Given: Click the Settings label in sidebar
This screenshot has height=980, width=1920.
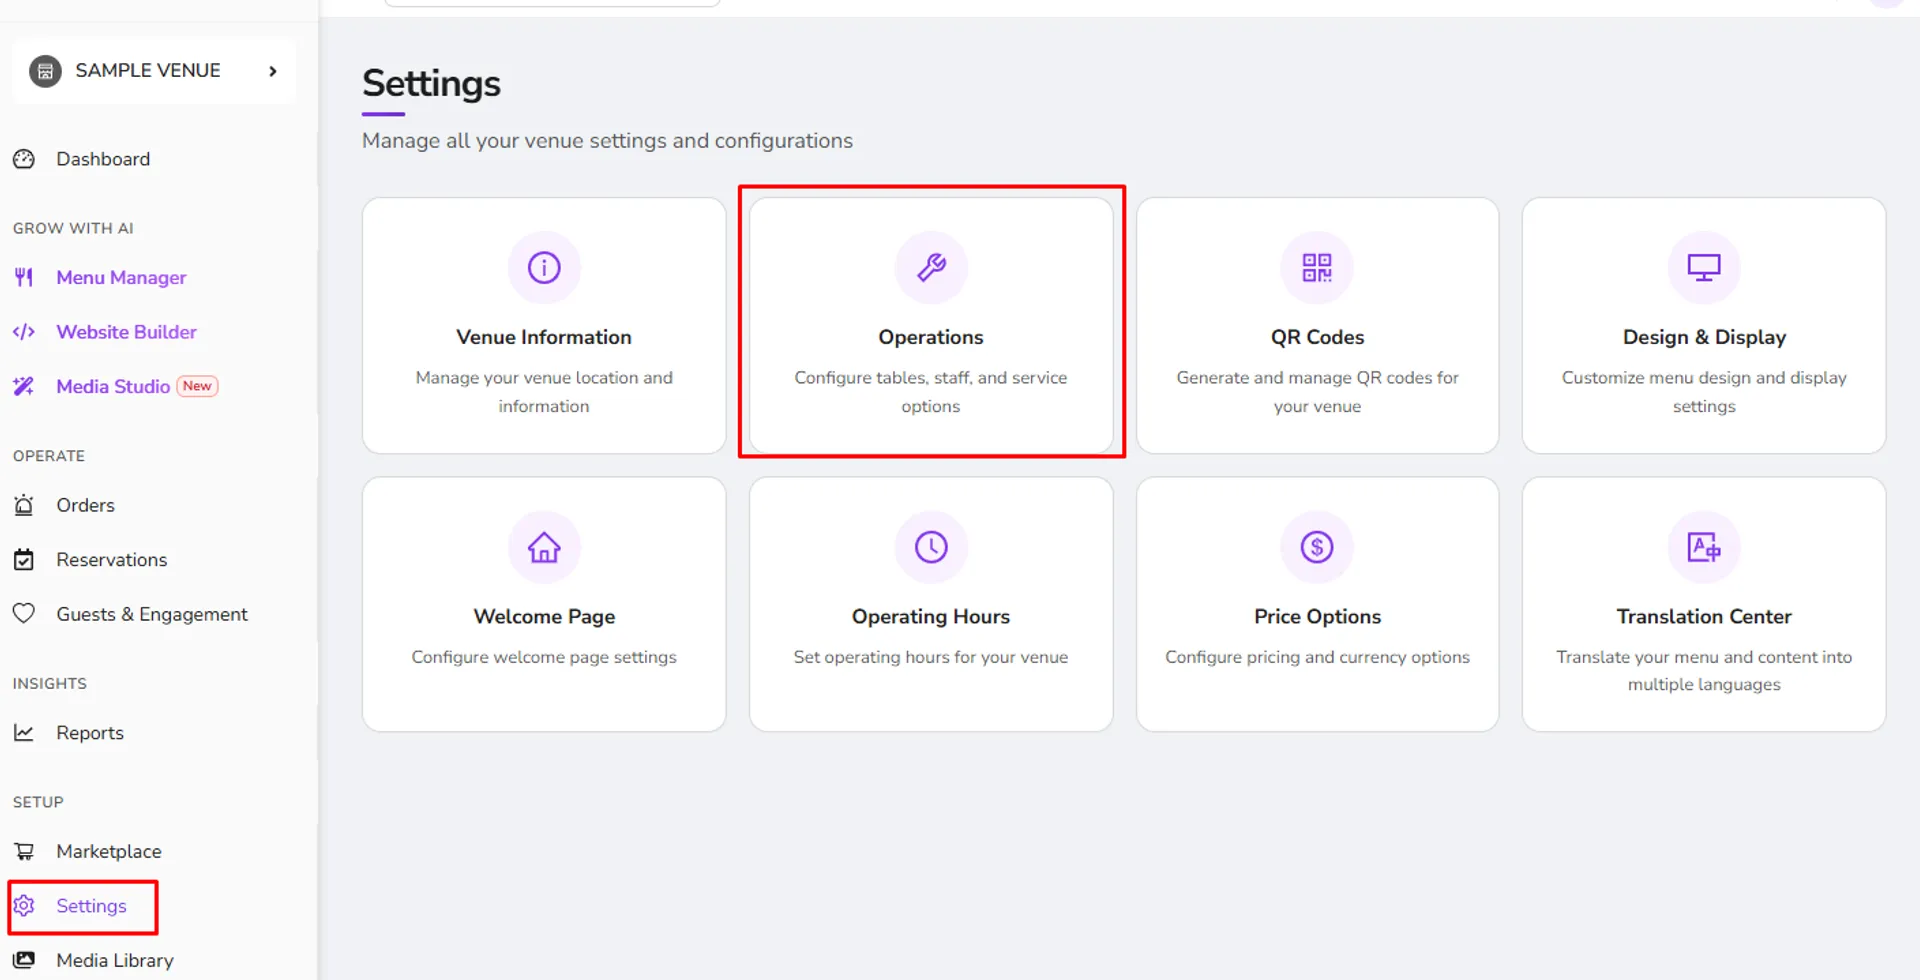Looking at the screenshot, I should tap(91, 906).
